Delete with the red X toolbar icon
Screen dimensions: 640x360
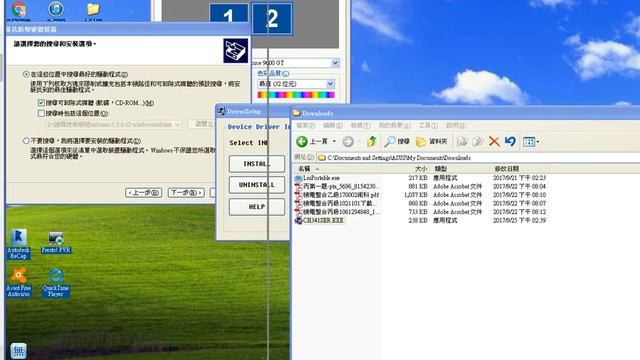click(494, 142)
